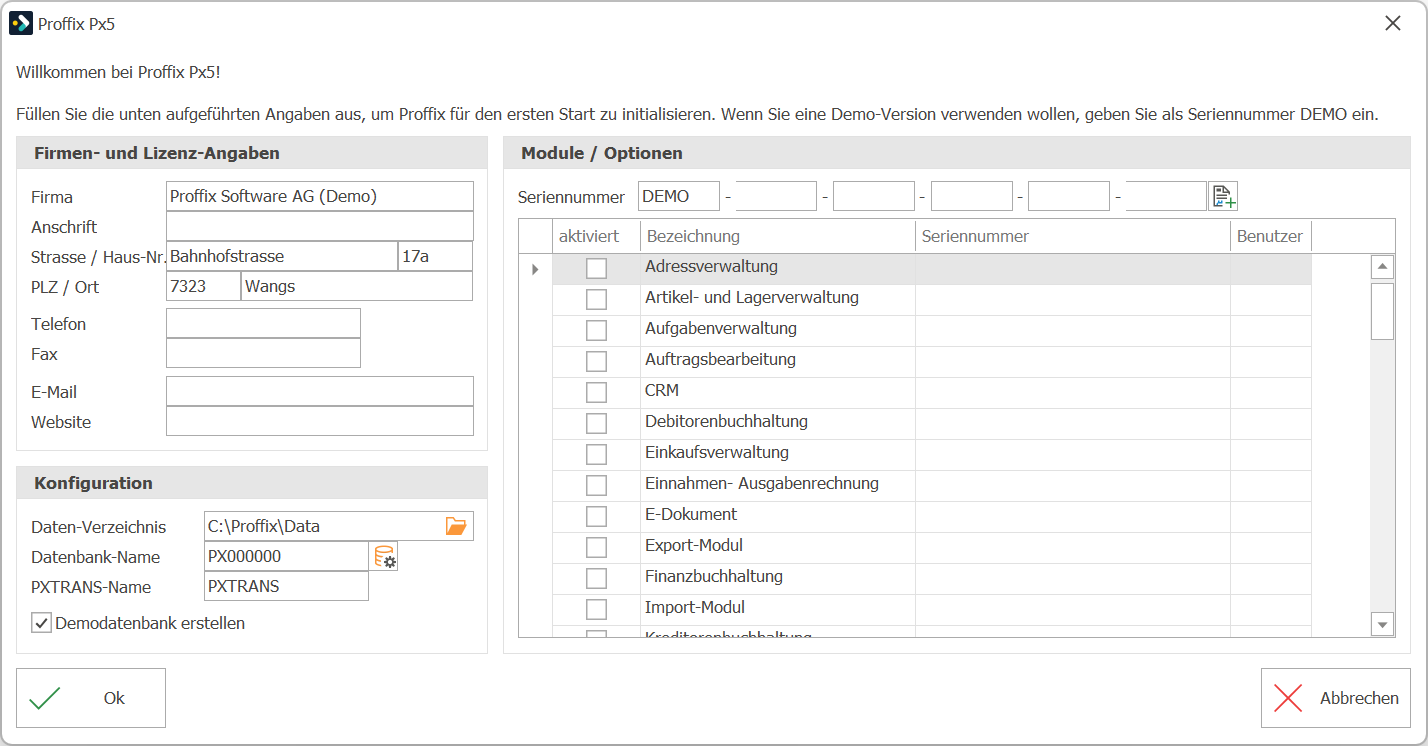This screenshot has width=1428, height=746.
Task: Open the database settings icon beside Datenbank-Name
Action: coord(385,557)
